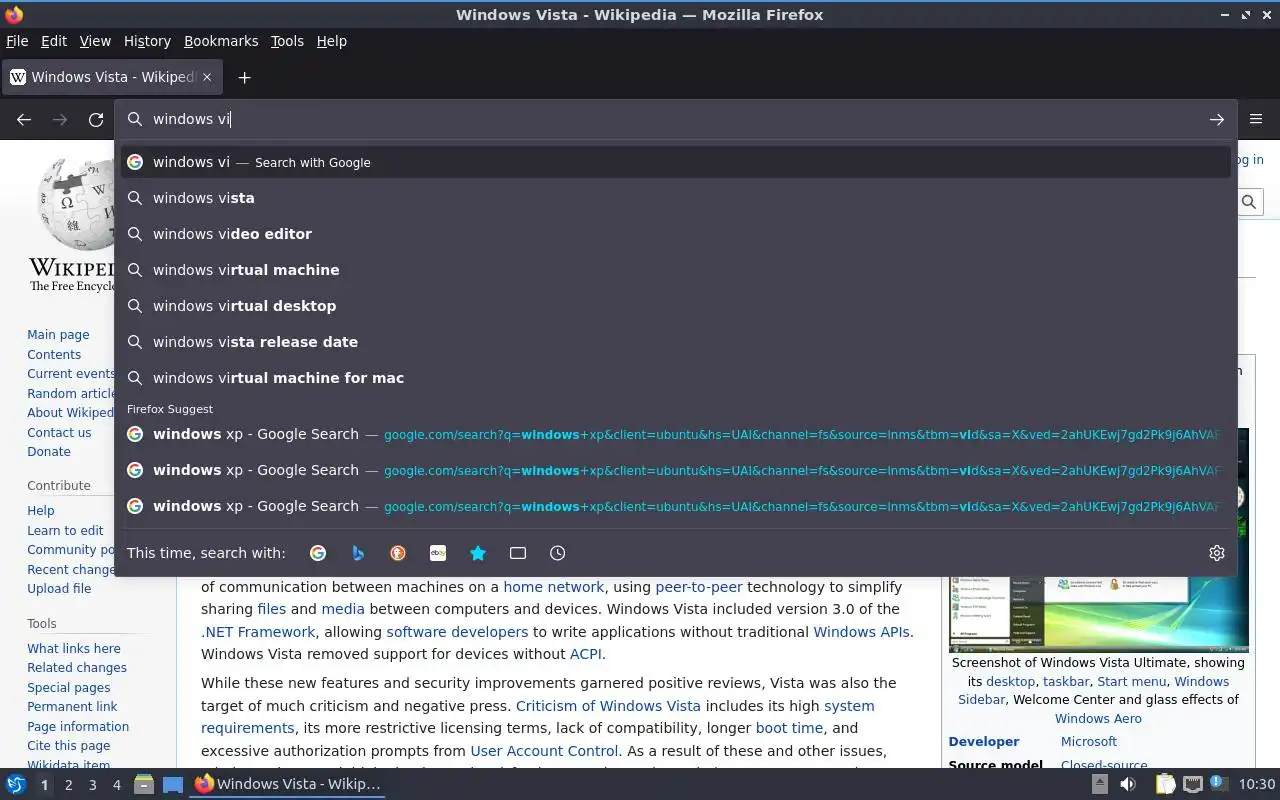Screen dimensions: 1280x800
Task: Open the Bookmarks menu
Action: [x=221, y=41]
